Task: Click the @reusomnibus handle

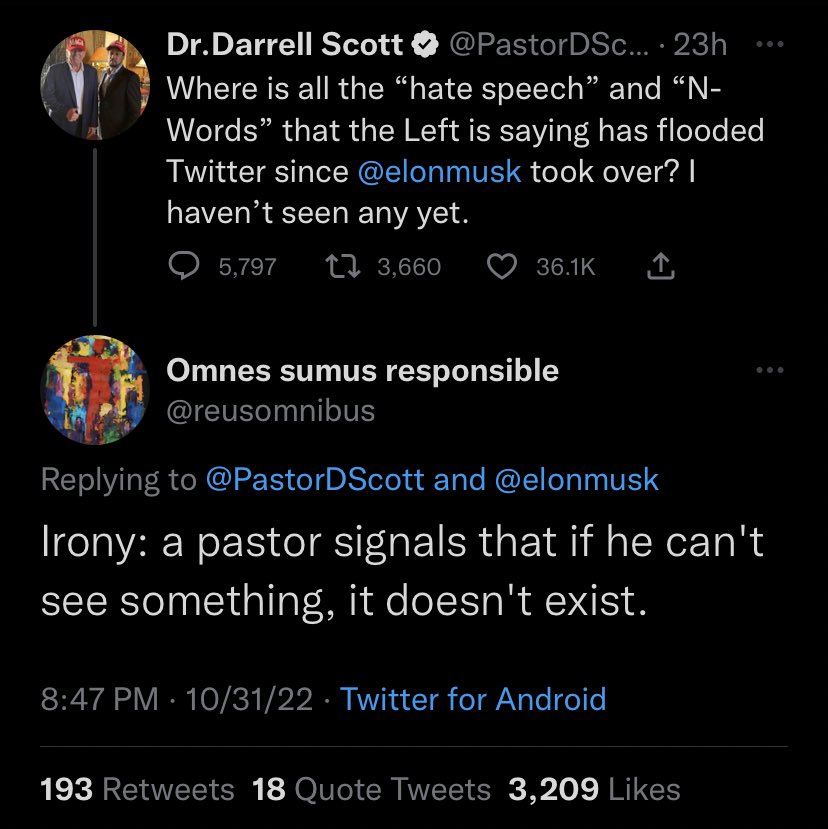Action: pos(270,410)
